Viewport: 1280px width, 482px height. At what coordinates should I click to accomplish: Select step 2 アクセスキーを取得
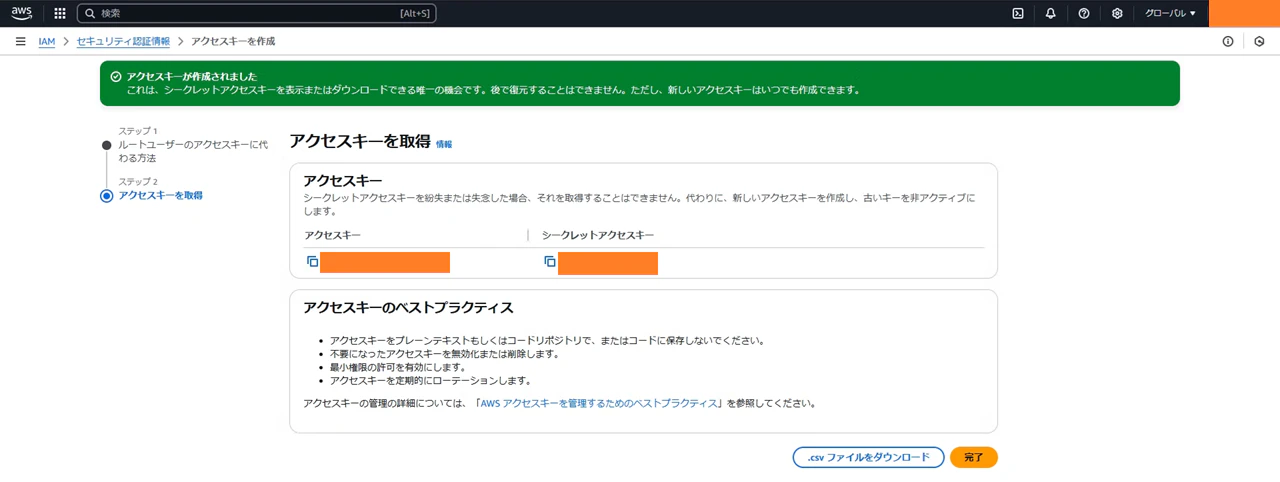click(x=160, y=195)
